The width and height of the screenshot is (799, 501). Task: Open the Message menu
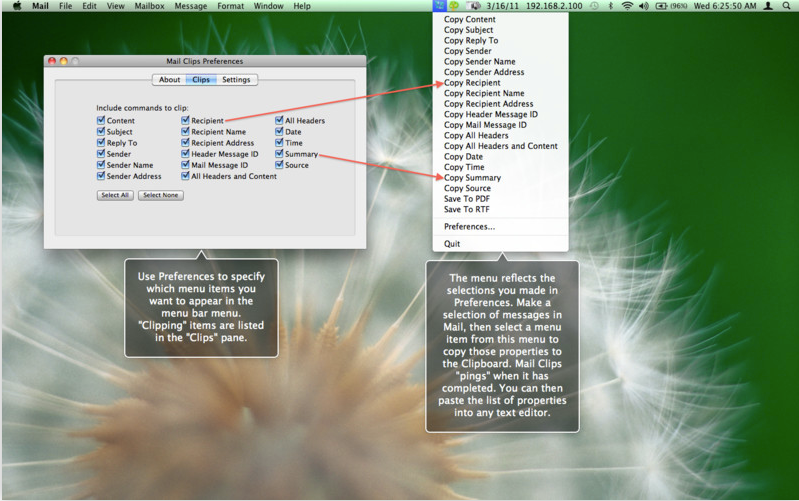point(191,6)
